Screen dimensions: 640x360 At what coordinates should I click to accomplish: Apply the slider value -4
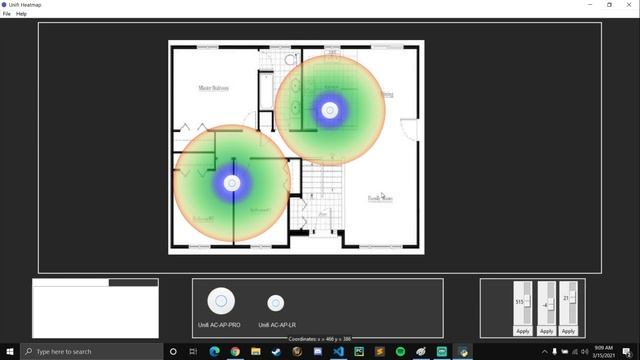(547, 331)
